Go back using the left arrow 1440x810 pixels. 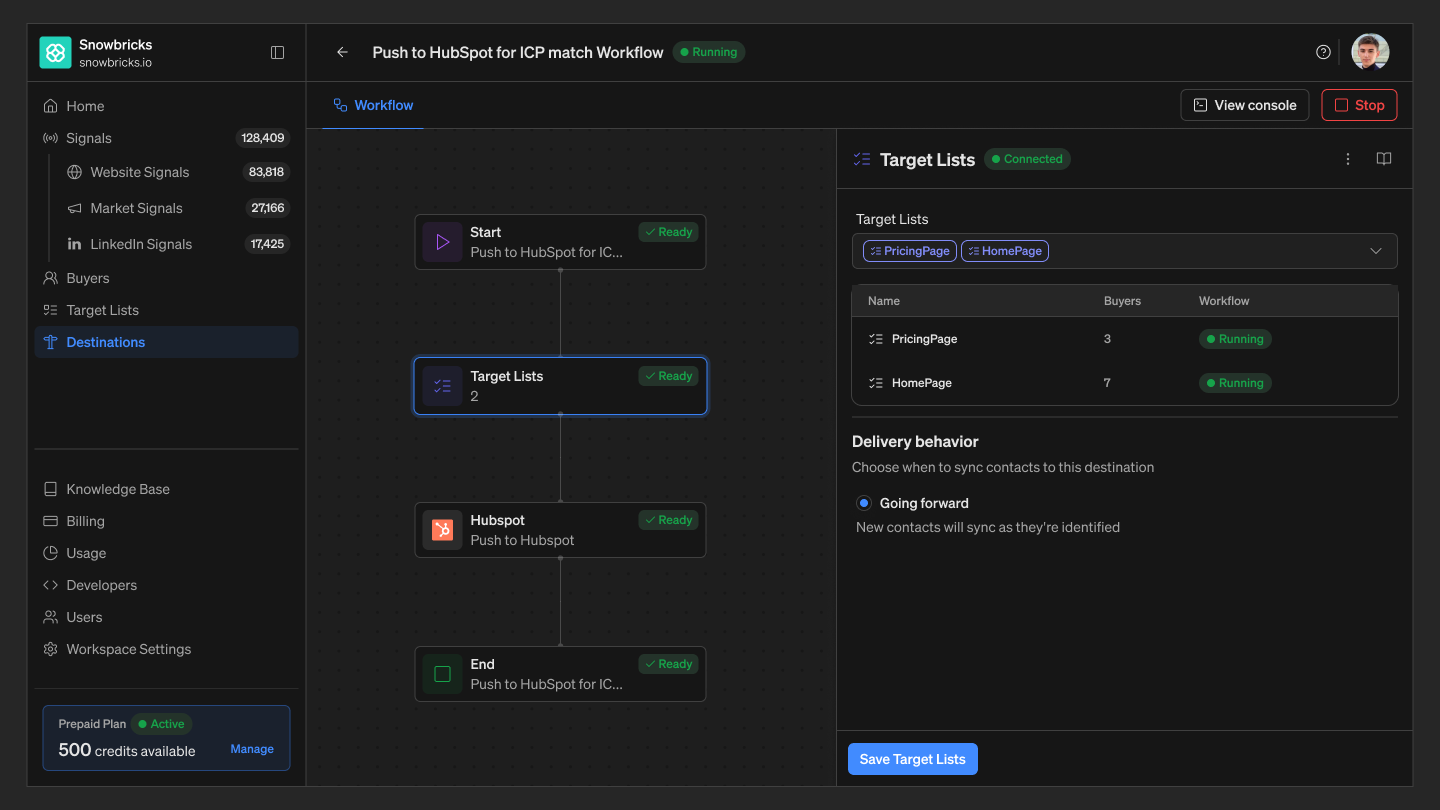pos(342,52)
